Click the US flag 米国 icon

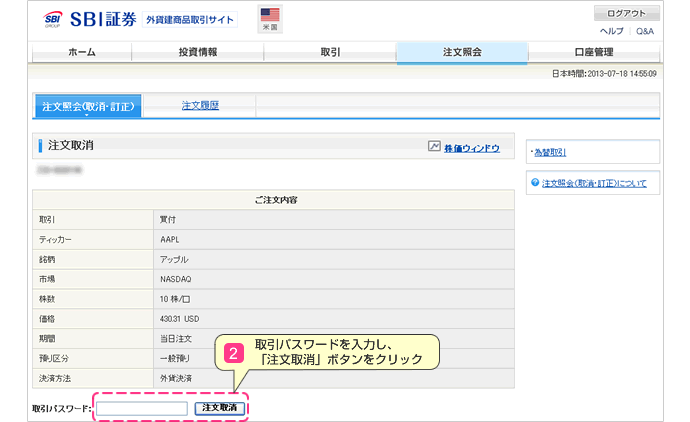(270, 18)
